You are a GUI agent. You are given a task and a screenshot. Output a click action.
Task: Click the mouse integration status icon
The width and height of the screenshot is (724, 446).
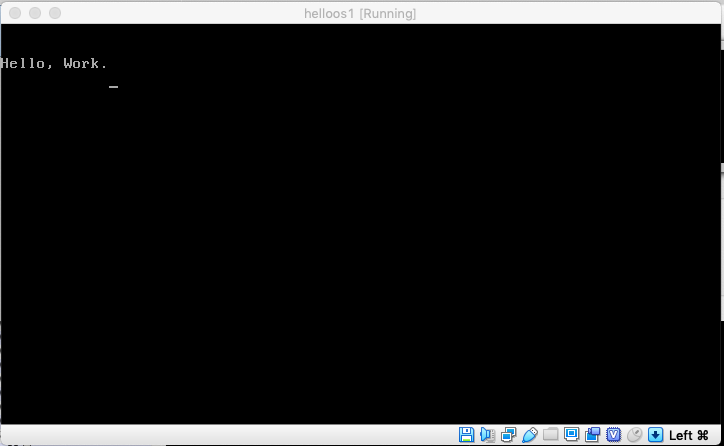click(634, 434)
